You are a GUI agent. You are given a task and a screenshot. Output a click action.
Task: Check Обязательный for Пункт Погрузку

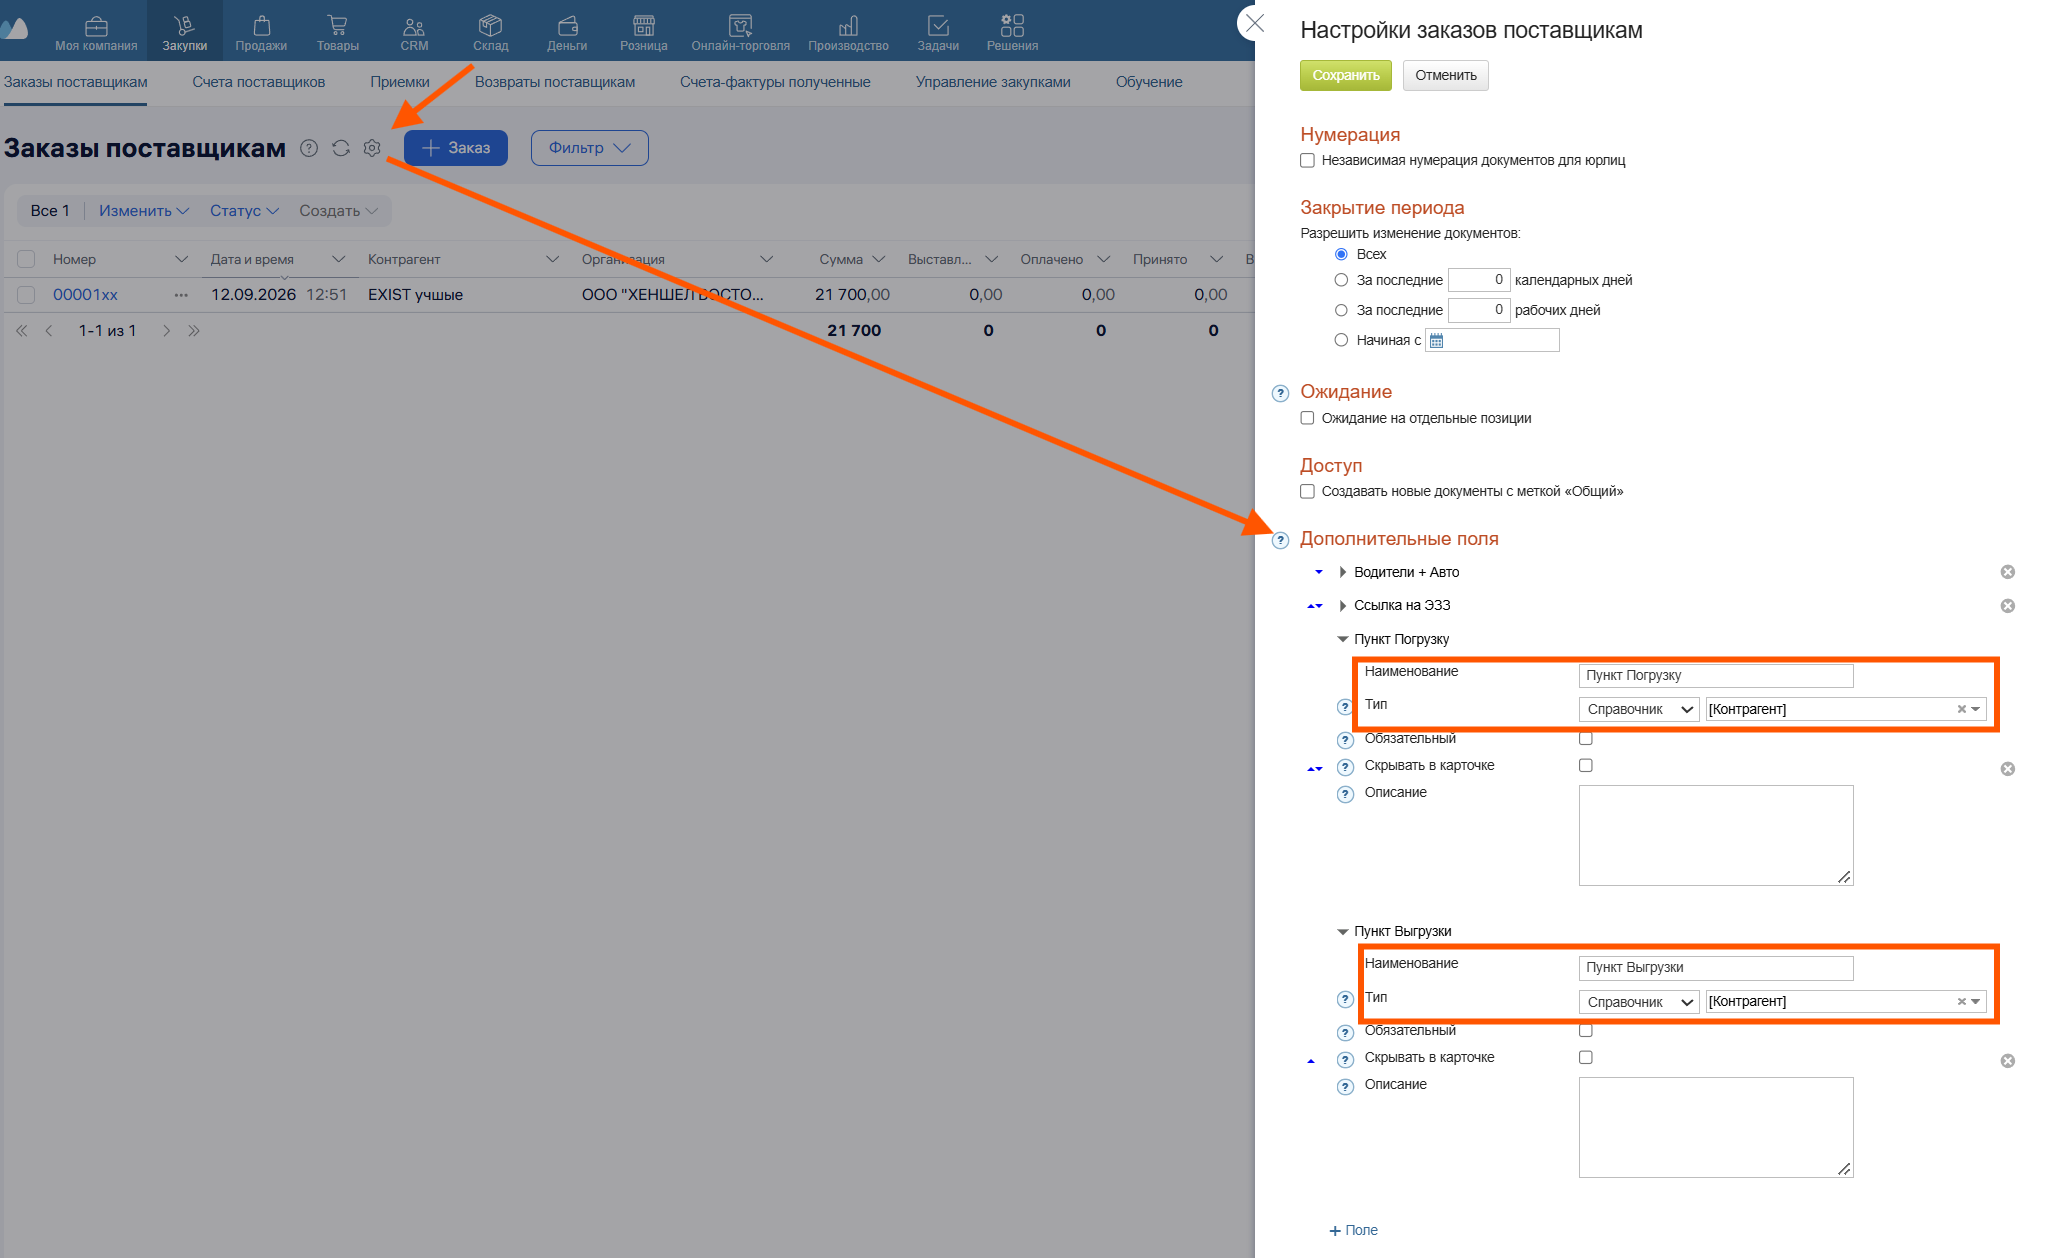tap(1585, 738)
